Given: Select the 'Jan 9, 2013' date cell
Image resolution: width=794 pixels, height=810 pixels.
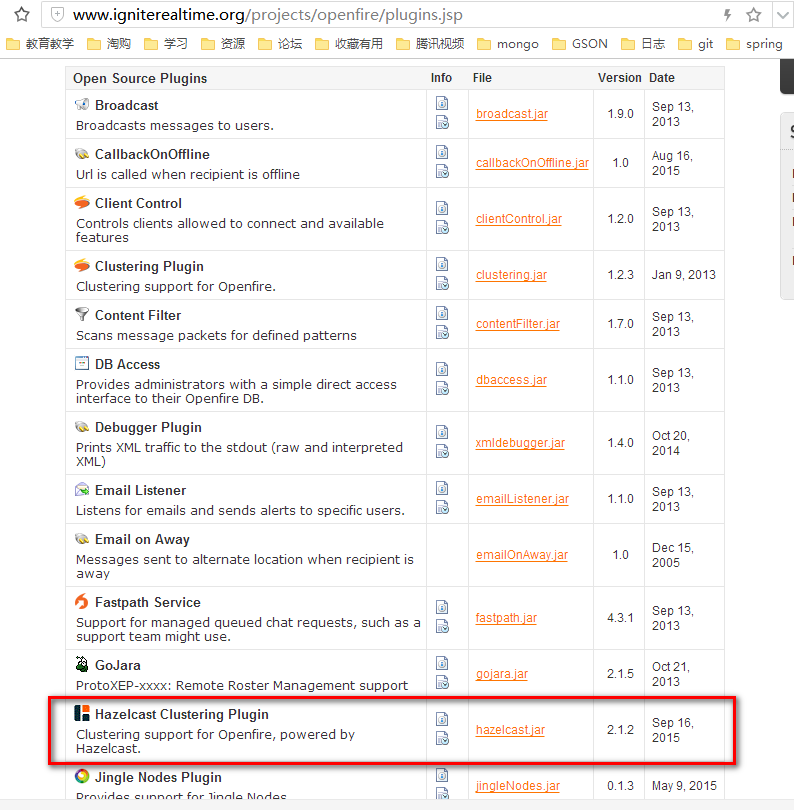Looking at the screenshot, I should point(683,275).
